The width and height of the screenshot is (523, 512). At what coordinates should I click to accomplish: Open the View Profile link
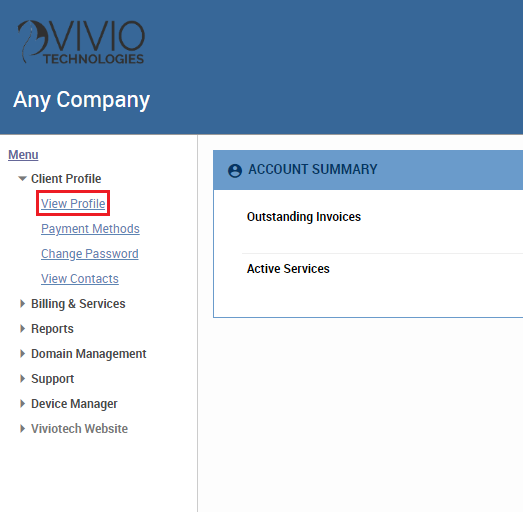73,203
